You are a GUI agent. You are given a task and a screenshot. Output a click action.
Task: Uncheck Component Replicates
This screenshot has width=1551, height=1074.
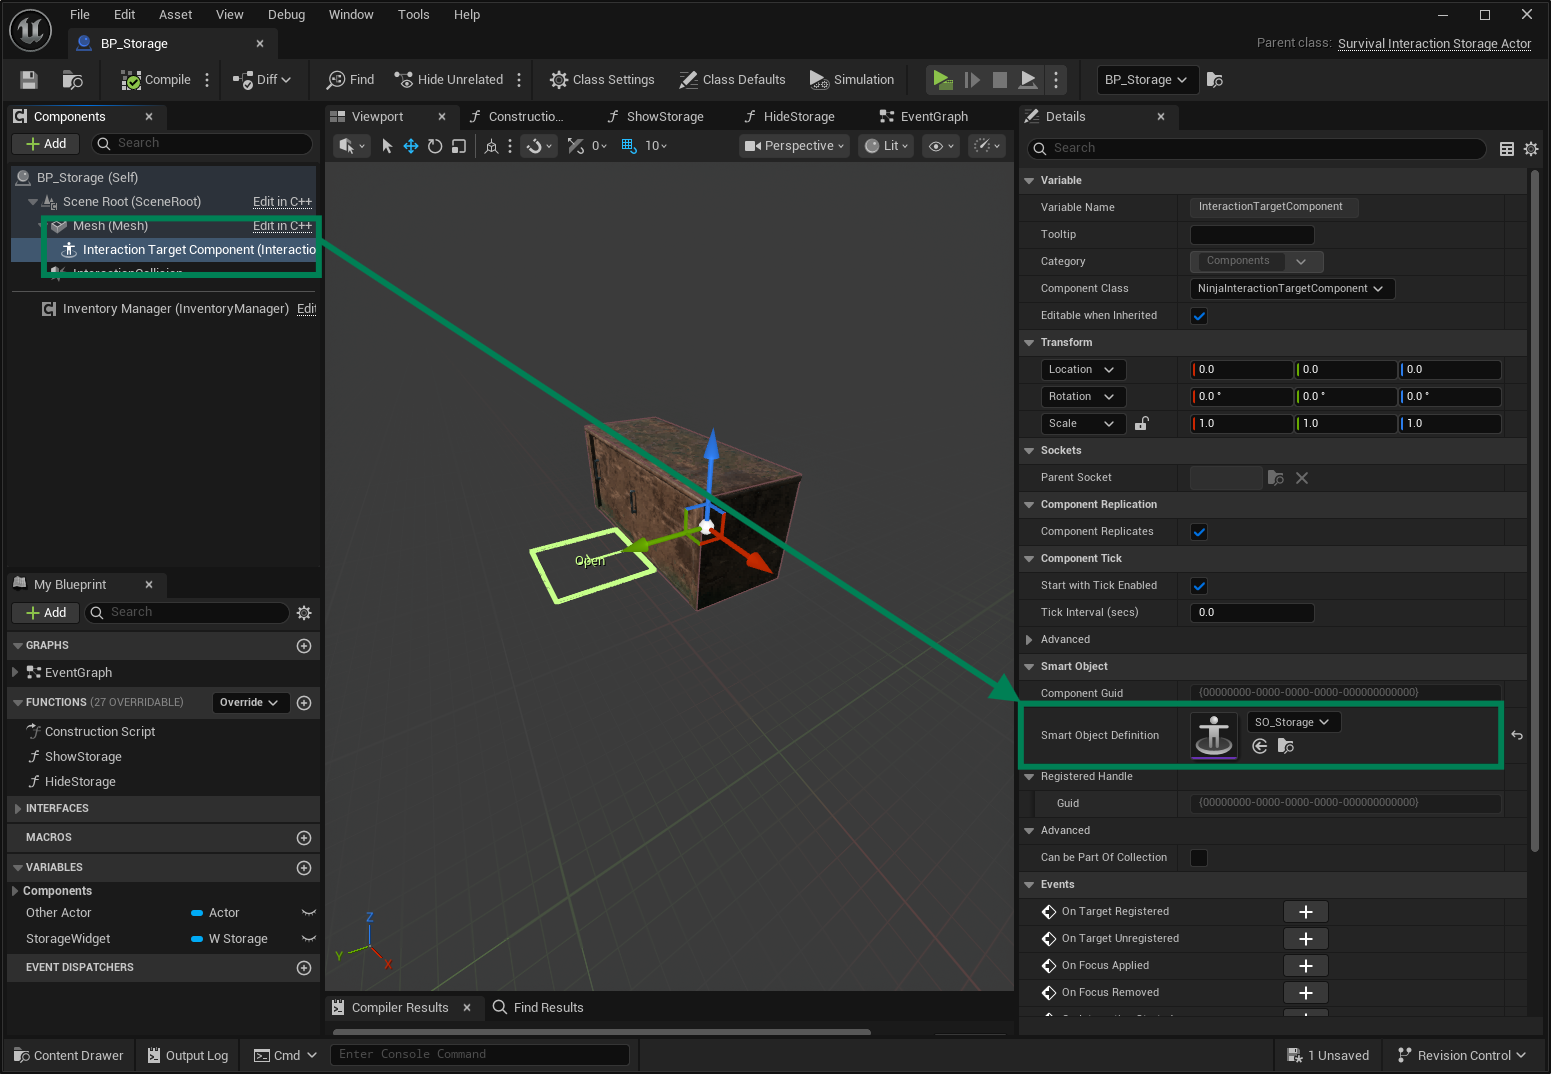(x=1198, y=531)
